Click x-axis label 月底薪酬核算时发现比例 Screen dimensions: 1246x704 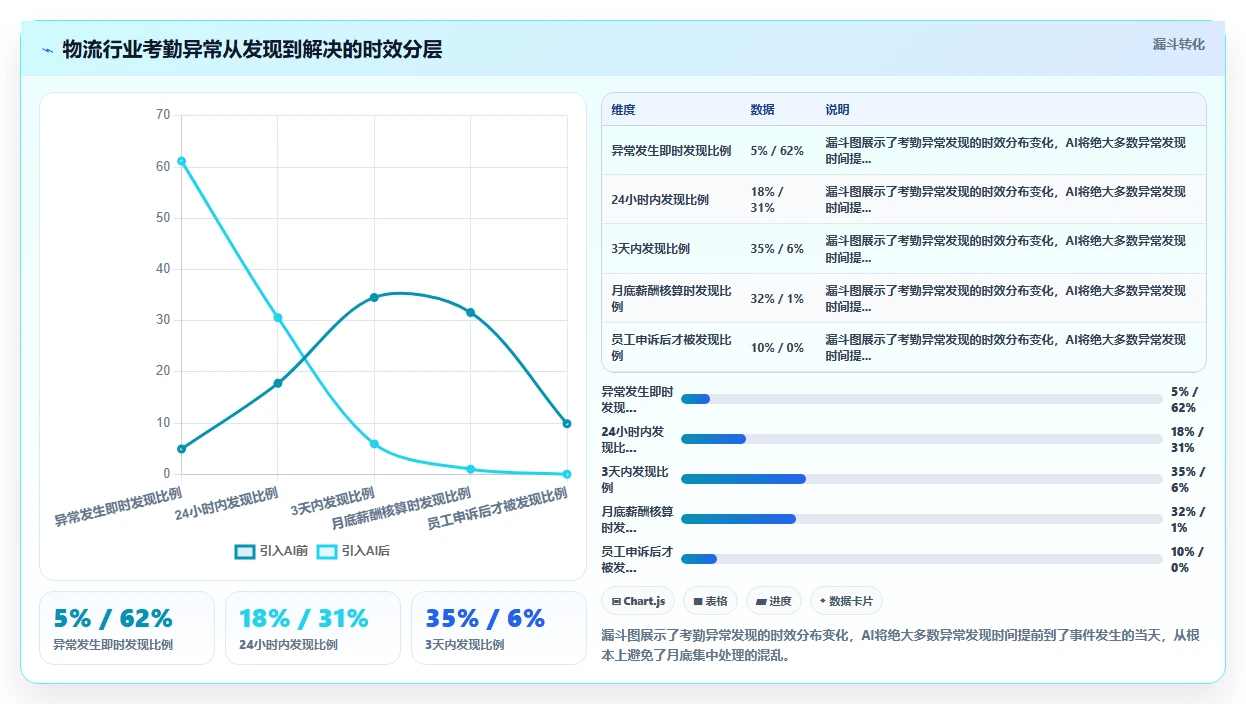(x=401, y=509)
